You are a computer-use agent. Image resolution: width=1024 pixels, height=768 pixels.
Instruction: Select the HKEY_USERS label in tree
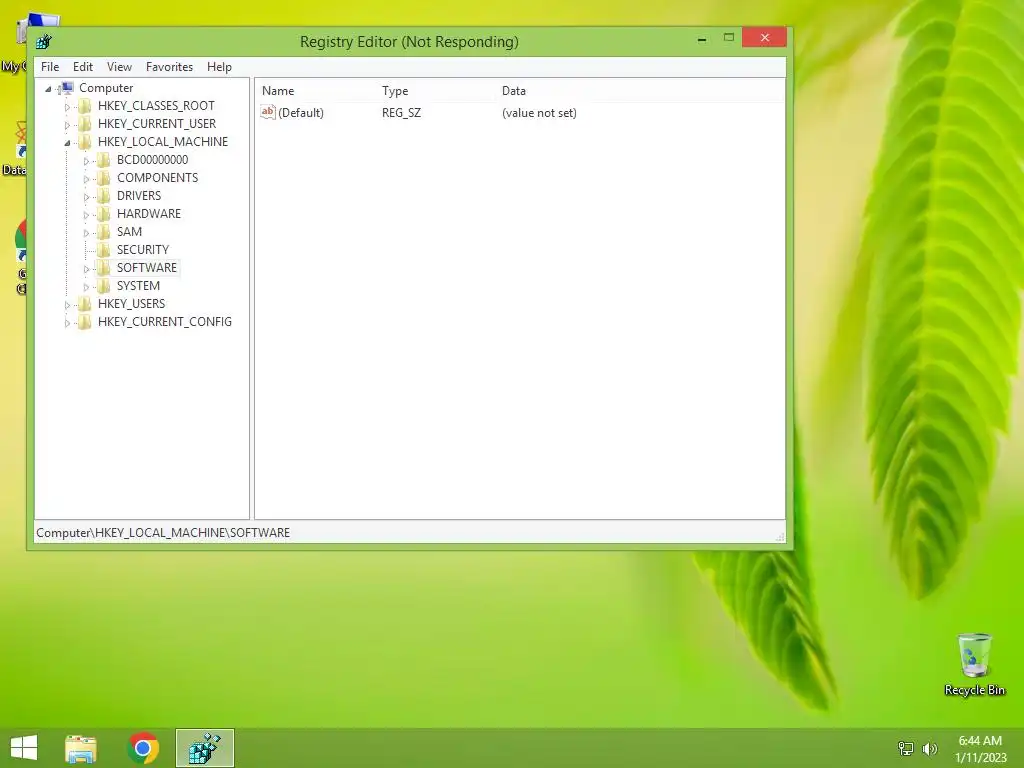pyautogui.click(x=131, y=304)
